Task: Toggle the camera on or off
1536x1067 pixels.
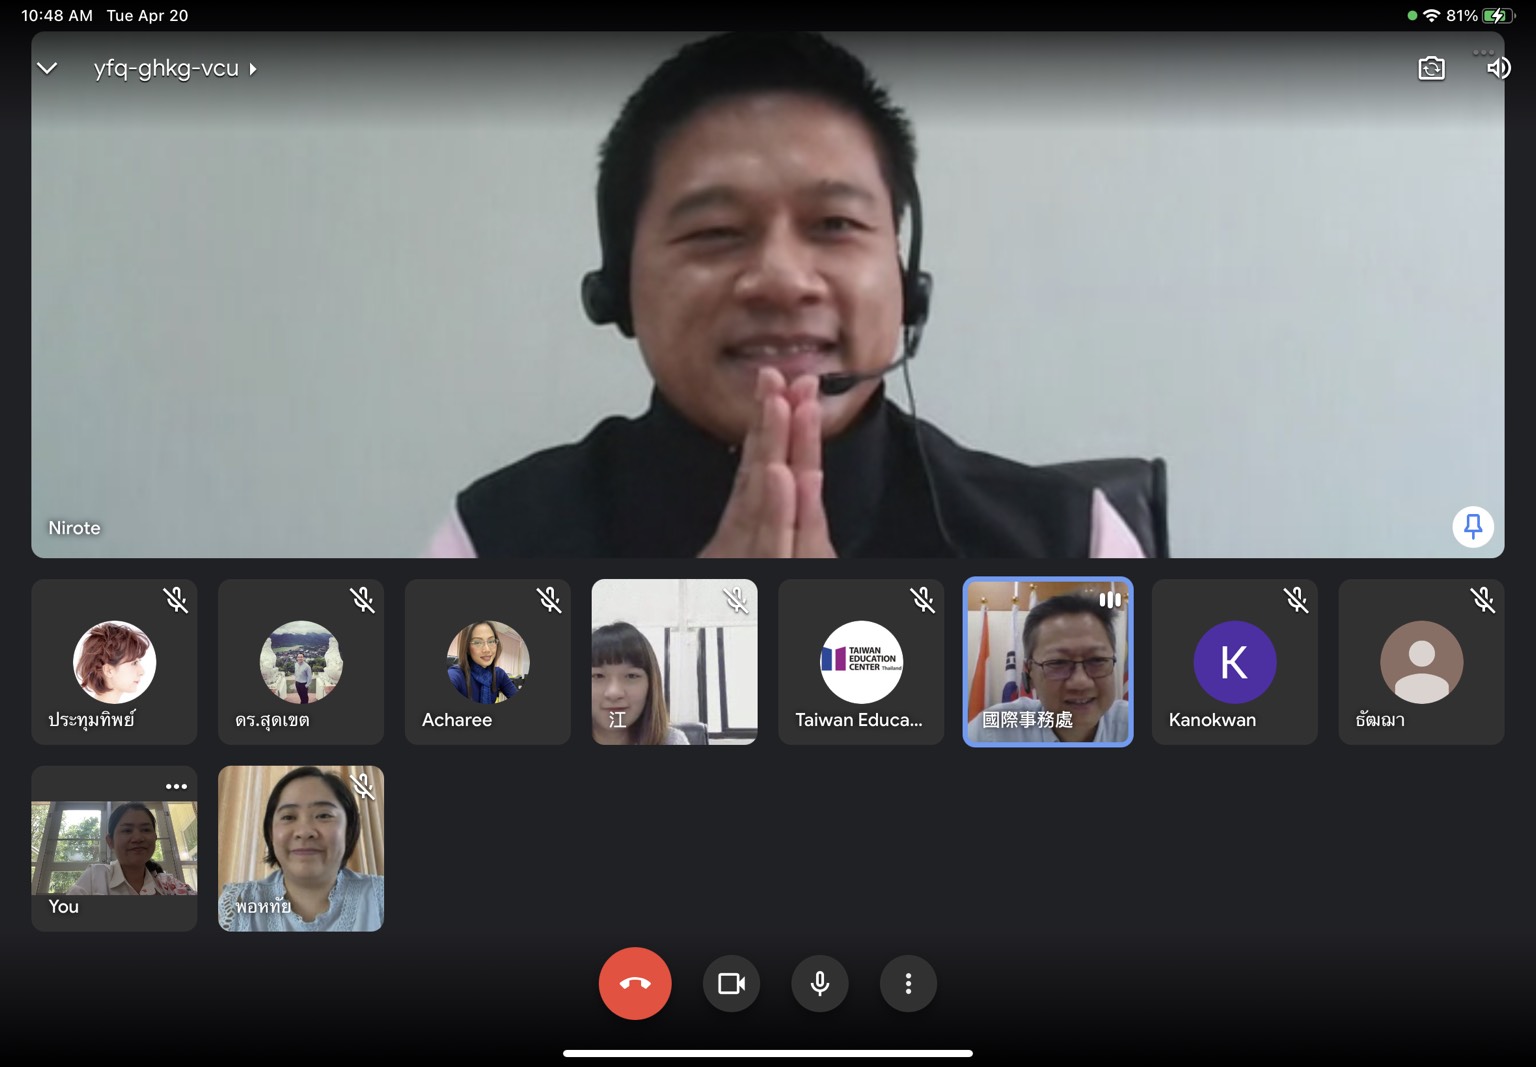Action: click(x=731, y=984)
